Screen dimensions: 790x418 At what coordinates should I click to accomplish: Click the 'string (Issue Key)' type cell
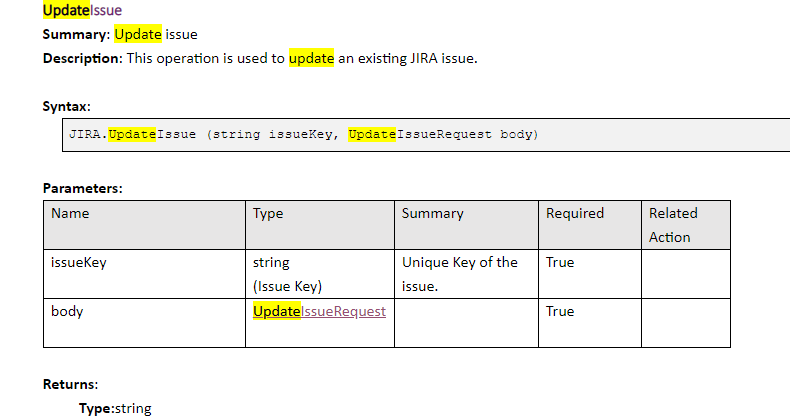(x=320, y=274)
